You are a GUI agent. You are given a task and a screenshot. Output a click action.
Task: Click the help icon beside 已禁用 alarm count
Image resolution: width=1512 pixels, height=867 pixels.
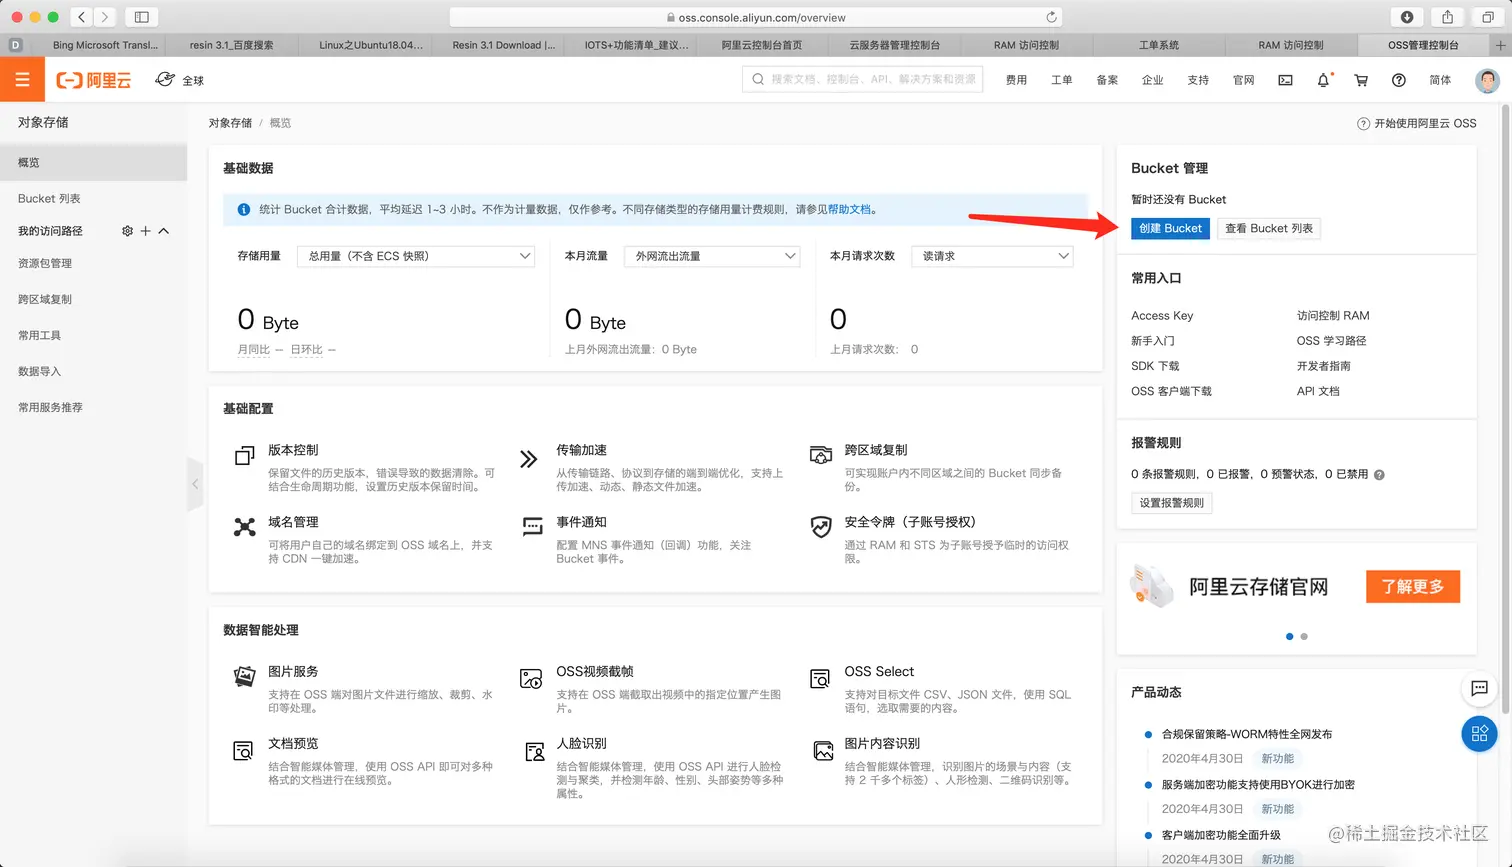(x=1379, y=475)
